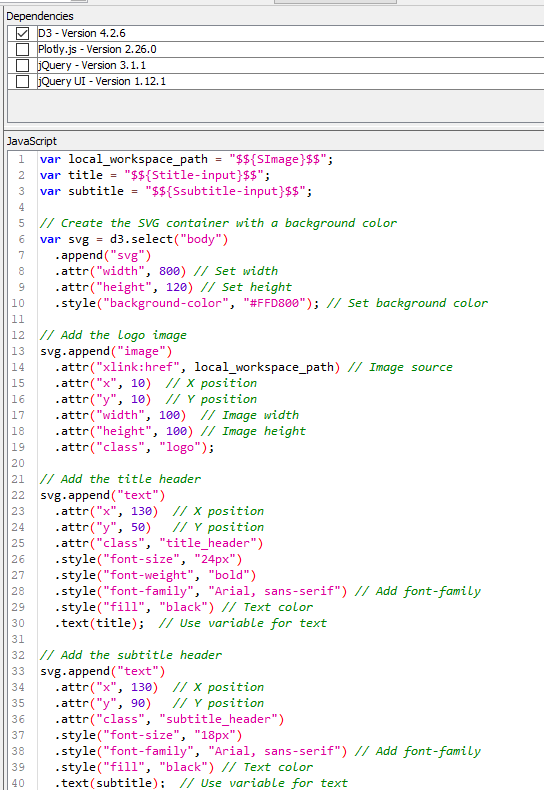Click the "bold" font-weight value on line 27
544x790 pixels.
(229, 575)
